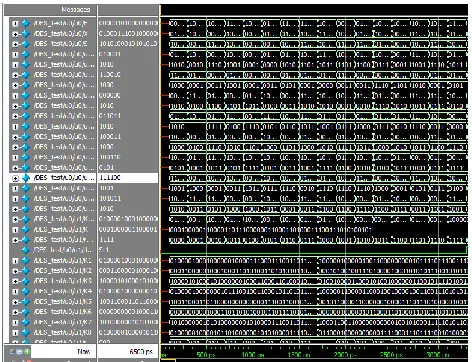Click the diamond icon beside /DES_test/u0/u1/K7
472x362 pixels.
26,322
